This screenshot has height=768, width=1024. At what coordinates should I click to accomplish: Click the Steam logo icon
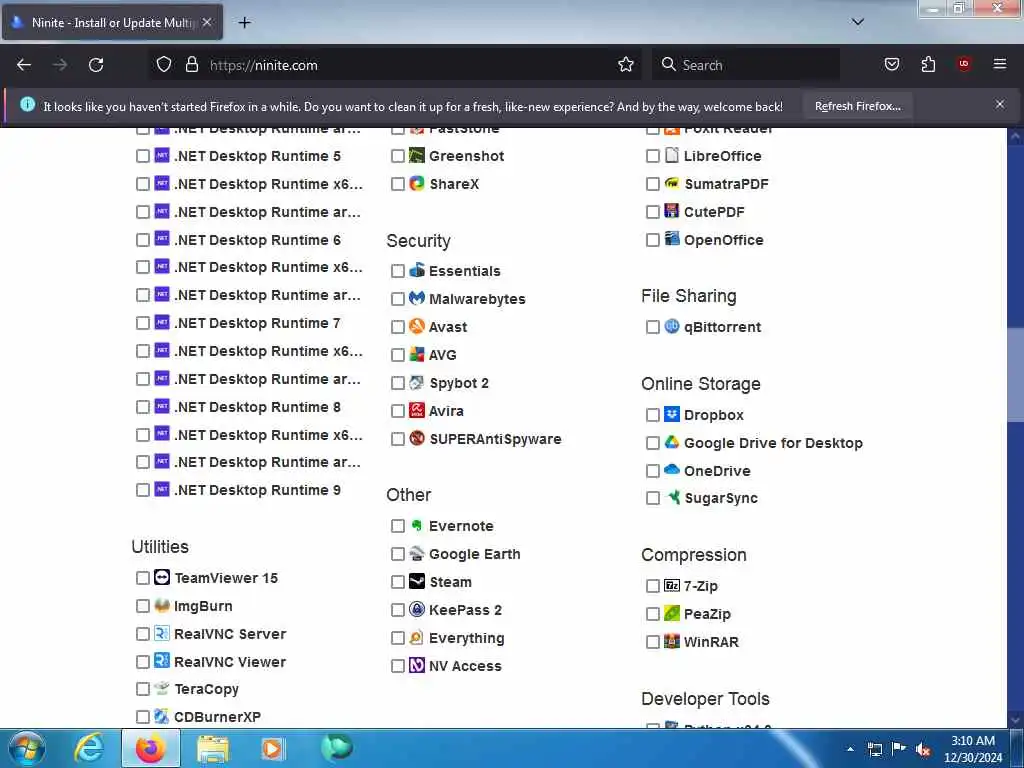click(417, 581)
